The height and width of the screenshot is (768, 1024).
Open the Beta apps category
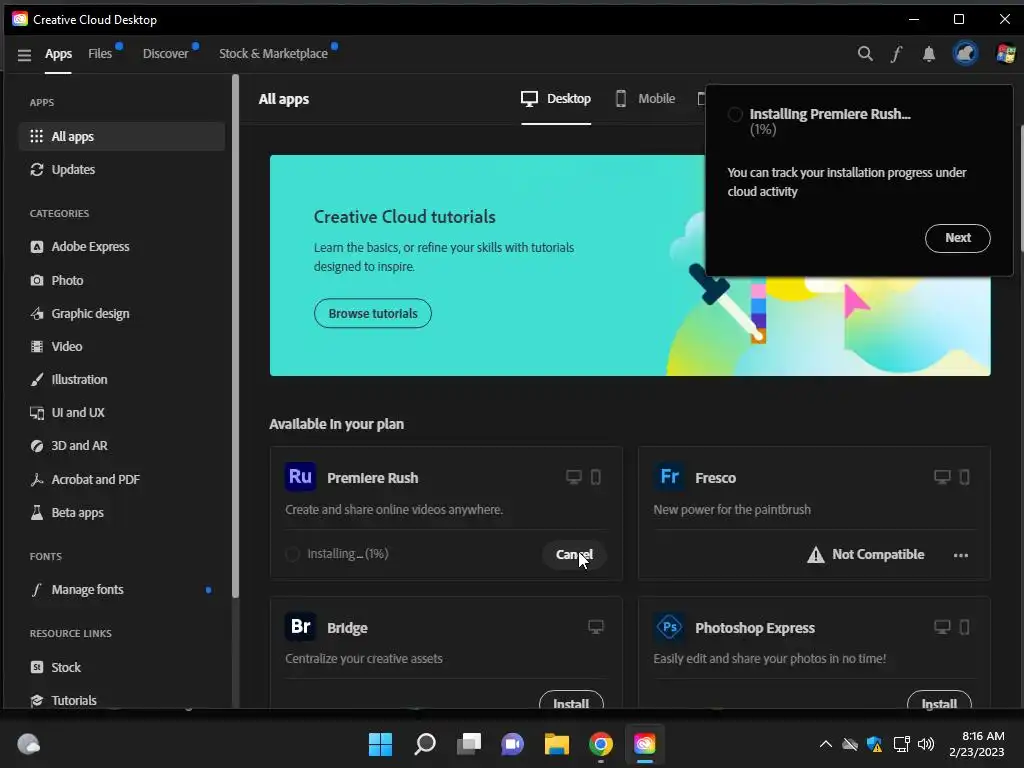click(121, 513)
